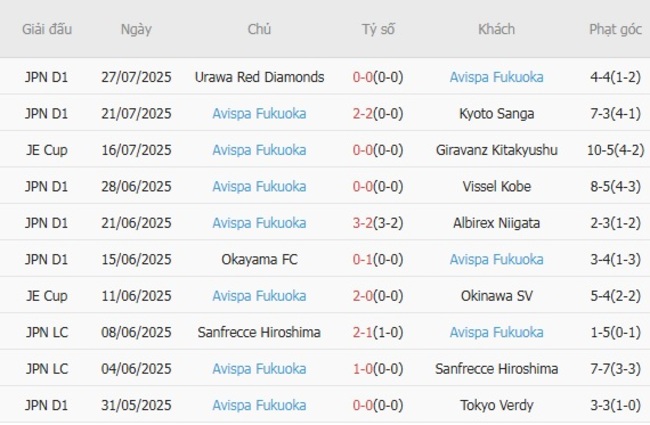
Task: Click the 31/05/2025 match date cell
Action: coord(136,406)
